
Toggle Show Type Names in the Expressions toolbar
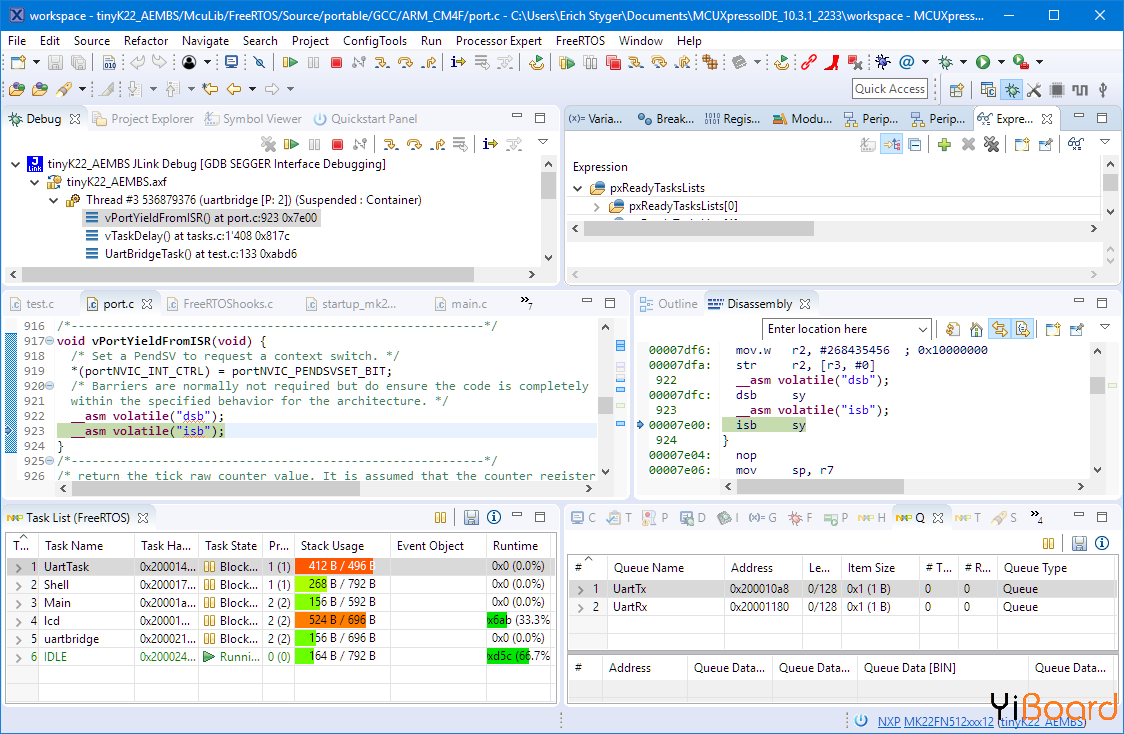click(868, 145)
